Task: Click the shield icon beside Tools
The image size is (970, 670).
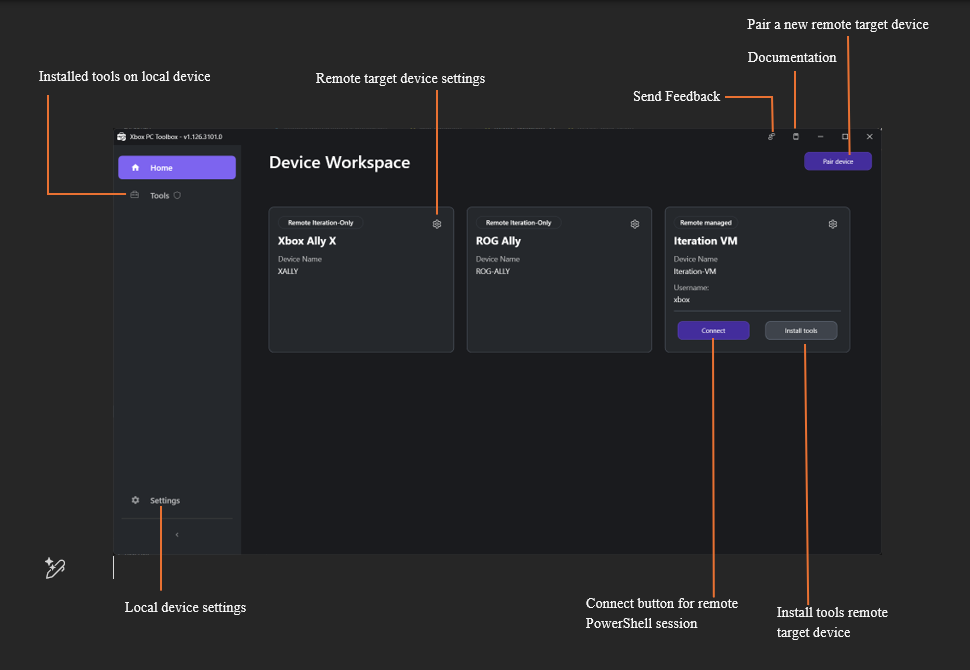Action: pos(177,195)
